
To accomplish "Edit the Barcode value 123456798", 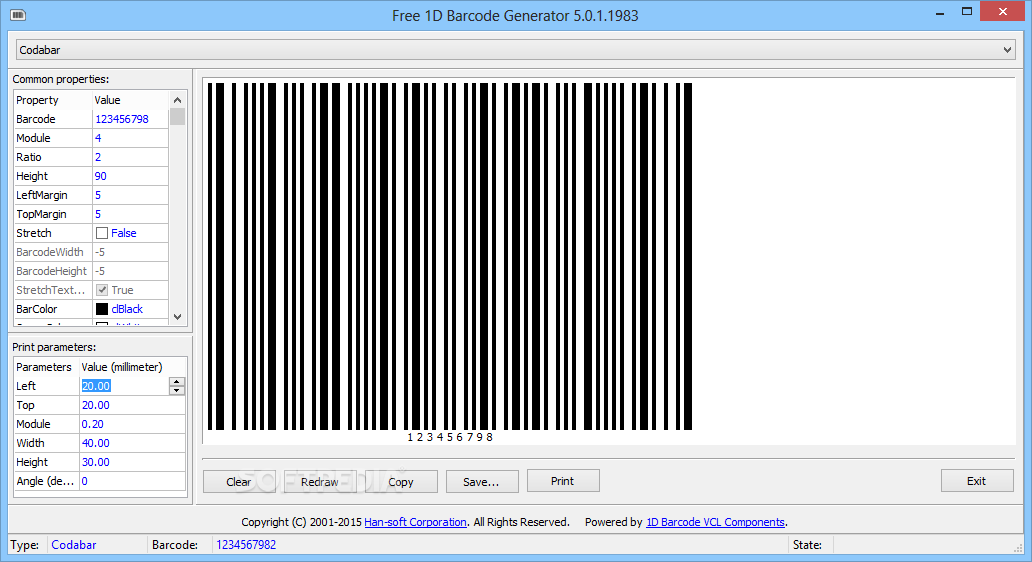I will (130, 119).
